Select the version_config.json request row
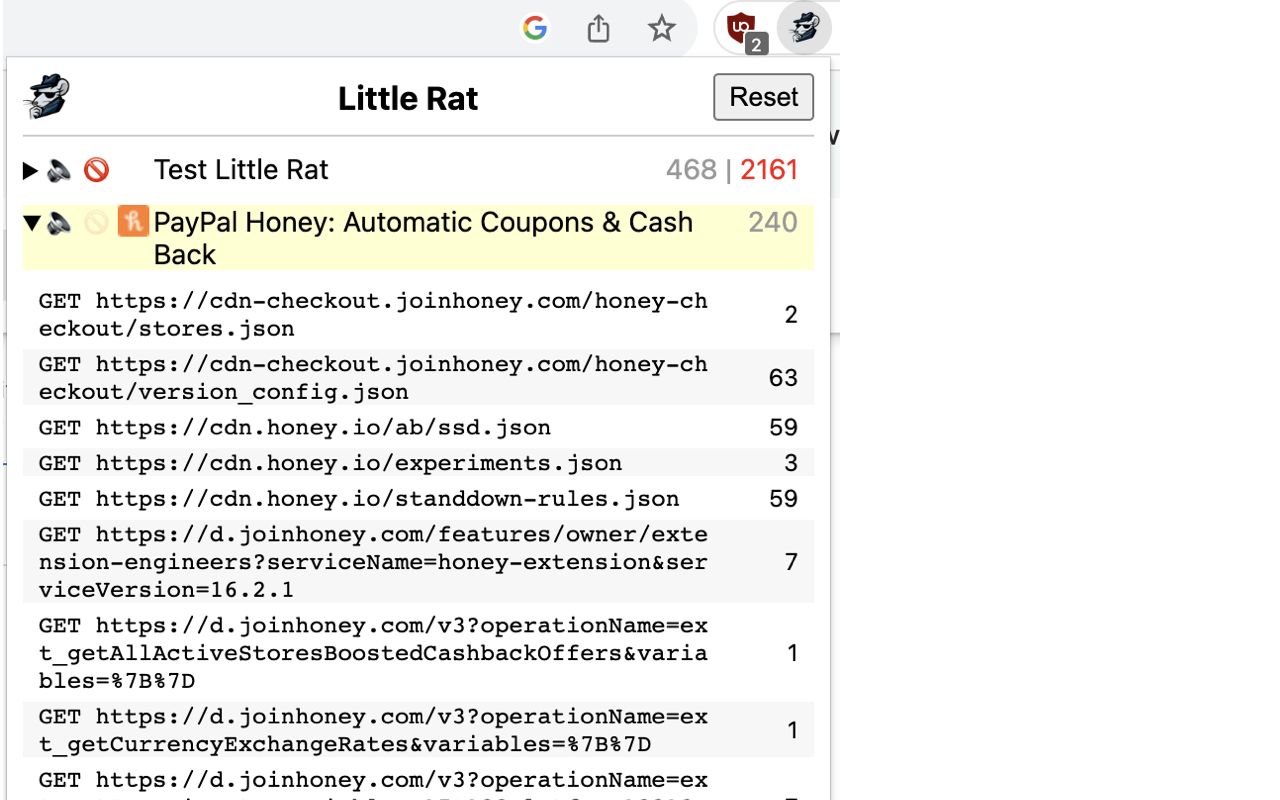This screenshot has height=800, width=1280. click(x=400, y=377)
